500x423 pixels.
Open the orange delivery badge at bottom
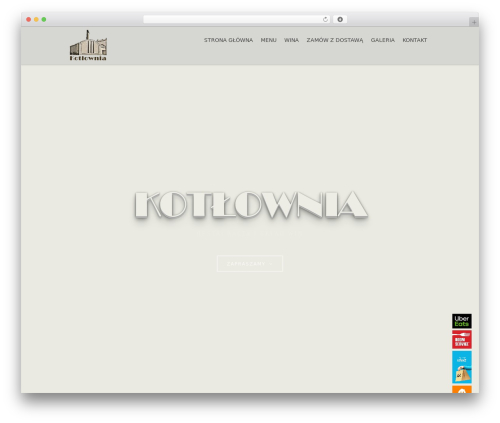[462, 389]
